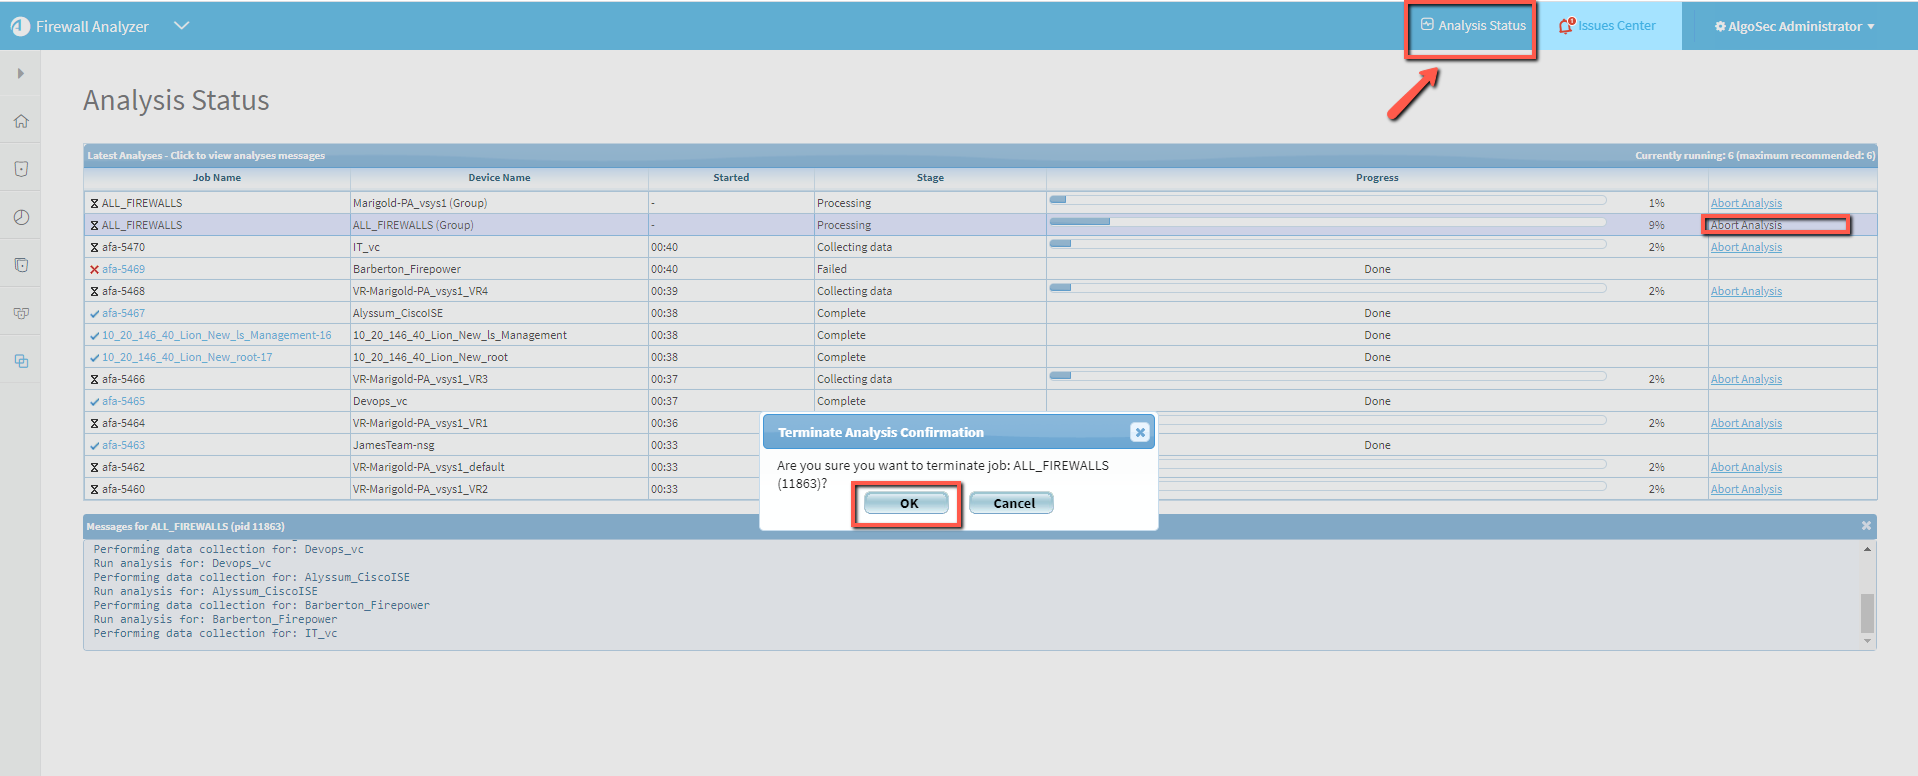Click the Issues Center bell icon
Image resolution: width=1918 pixels, height=776 pixels.
point(1566,26)
